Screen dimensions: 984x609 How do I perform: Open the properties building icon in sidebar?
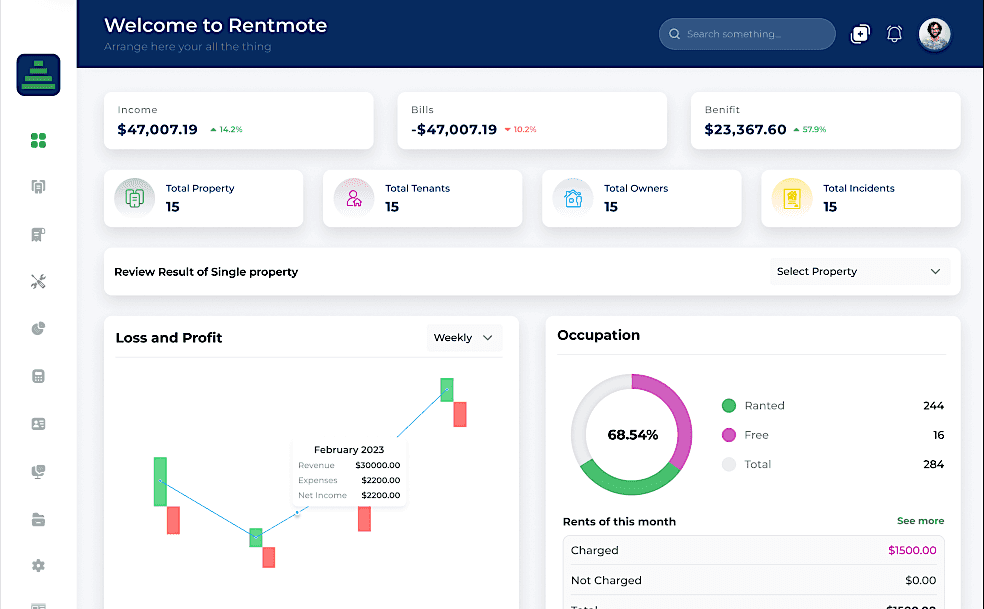(38, 187)
